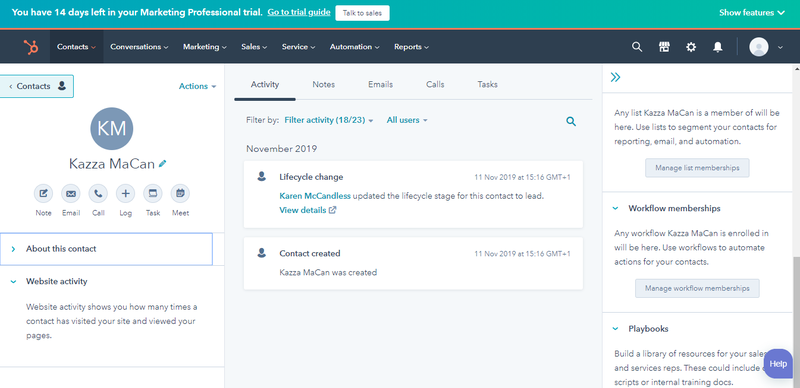800x388 pixels.
Task: Switch to the Notes tab
Action: (x=323, y=84)
